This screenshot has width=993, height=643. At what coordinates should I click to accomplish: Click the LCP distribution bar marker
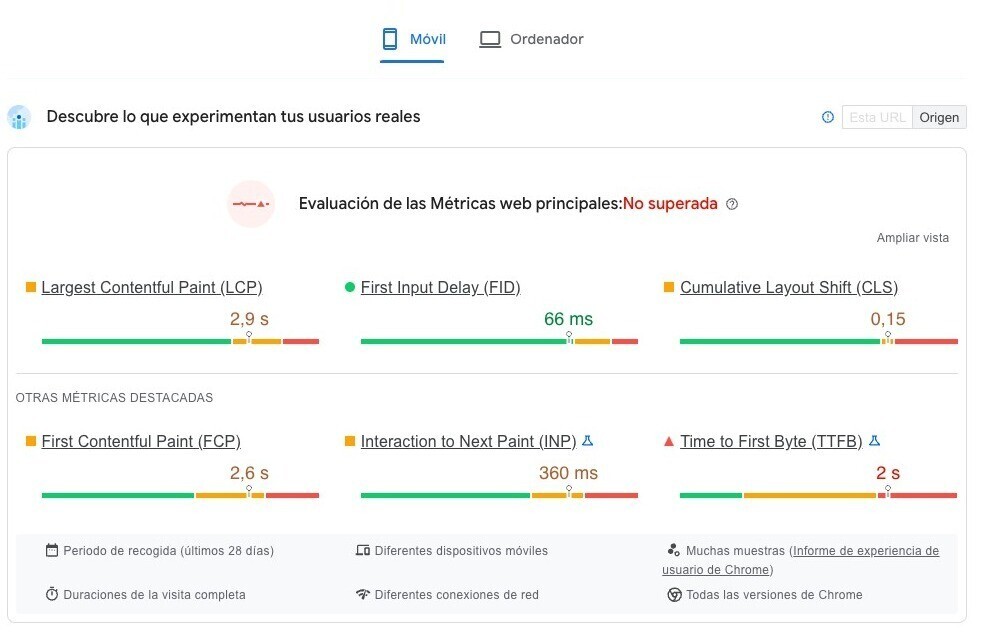pyautogui.click(x=249, y=336)
